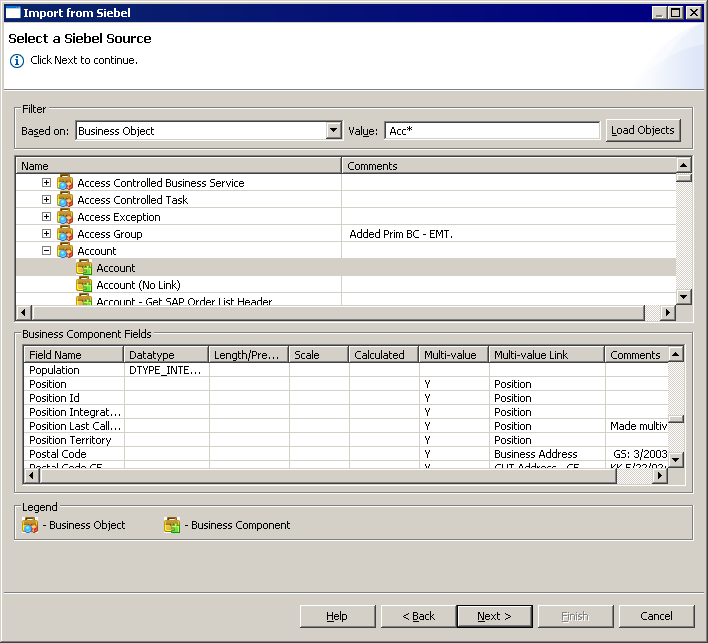Click the Added Prim BC - EMT. comment

(401, 234)
